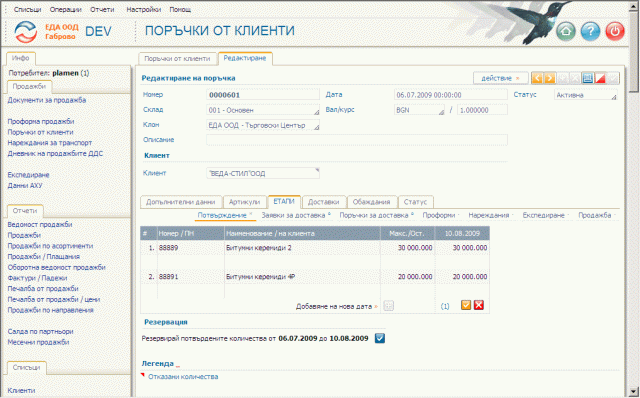This screenshot has height=398, width=640.
Task: Click the red X delete date icon
Action: [479, 305]
